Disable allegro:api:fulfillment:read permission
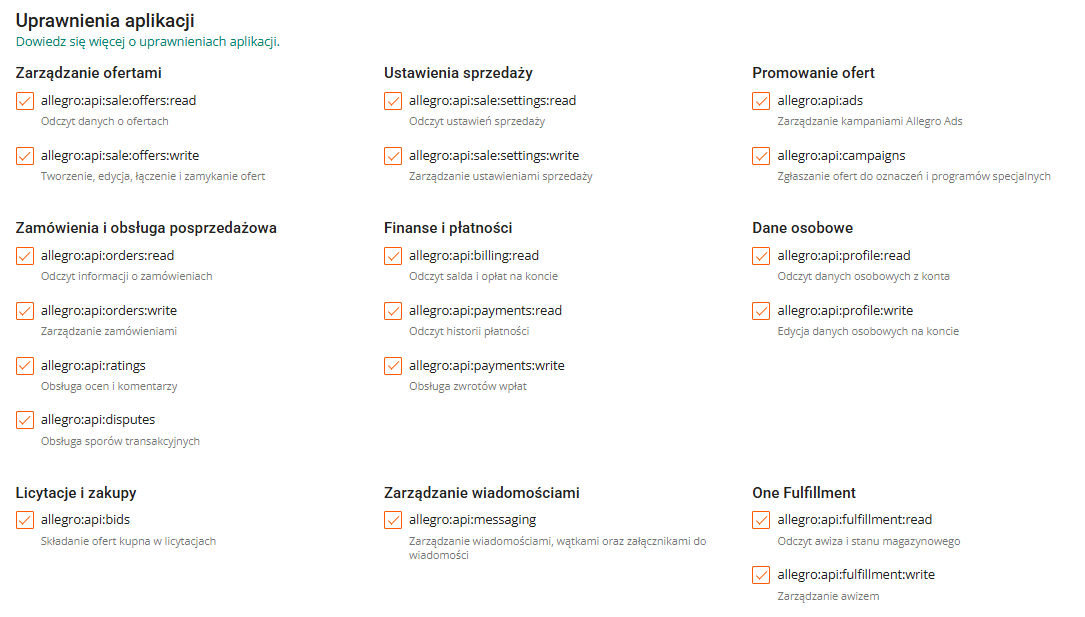1085x617 pixels. (x=761, y=520)
